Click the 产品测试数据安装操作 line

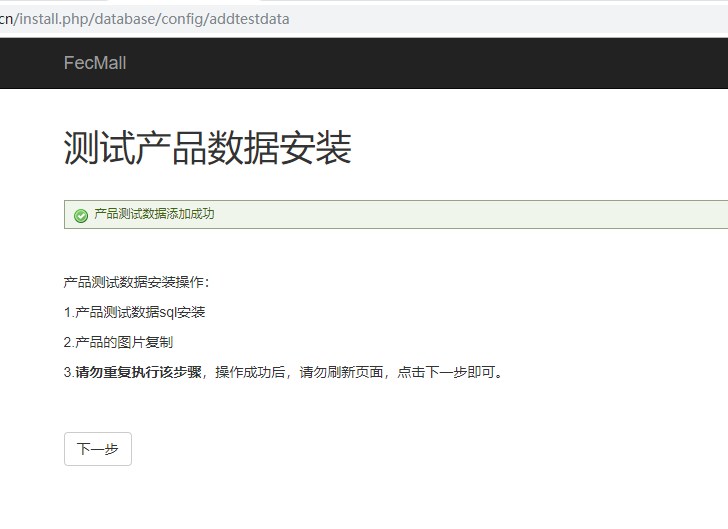point(136,282)
